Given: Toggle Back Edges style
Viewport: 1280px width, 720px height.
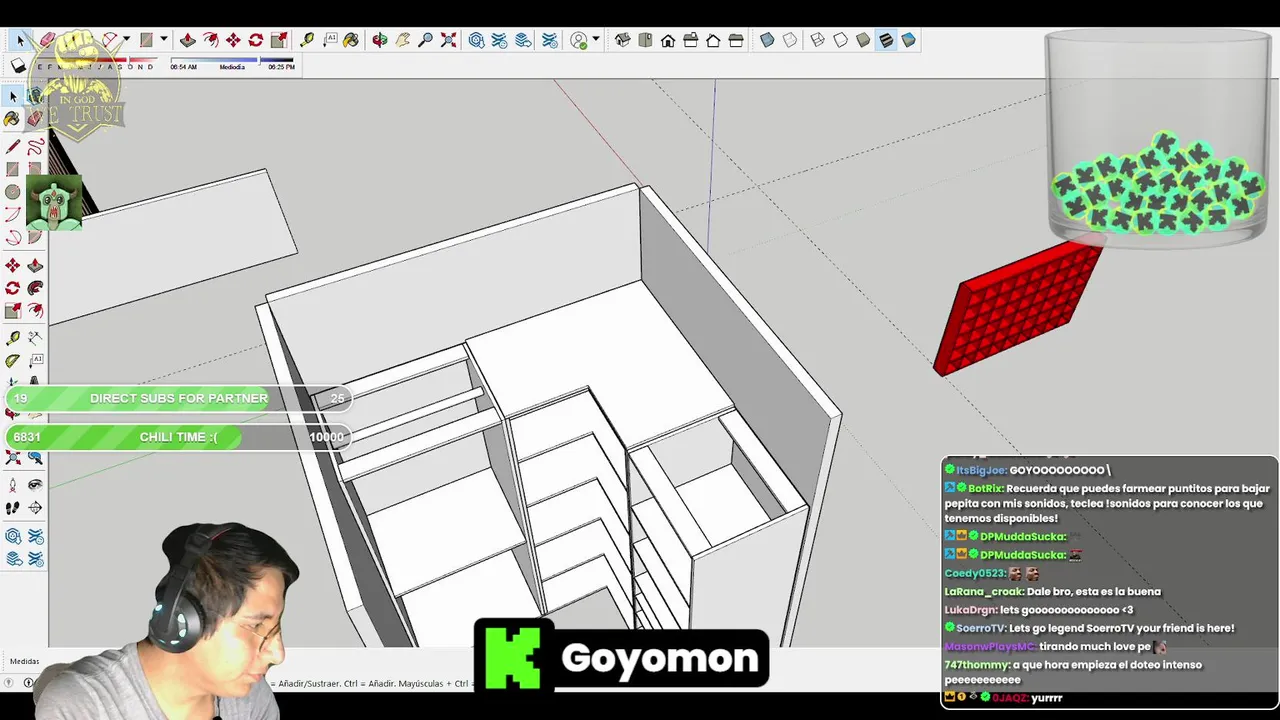Looking at the screenshot, I should 790,40.
